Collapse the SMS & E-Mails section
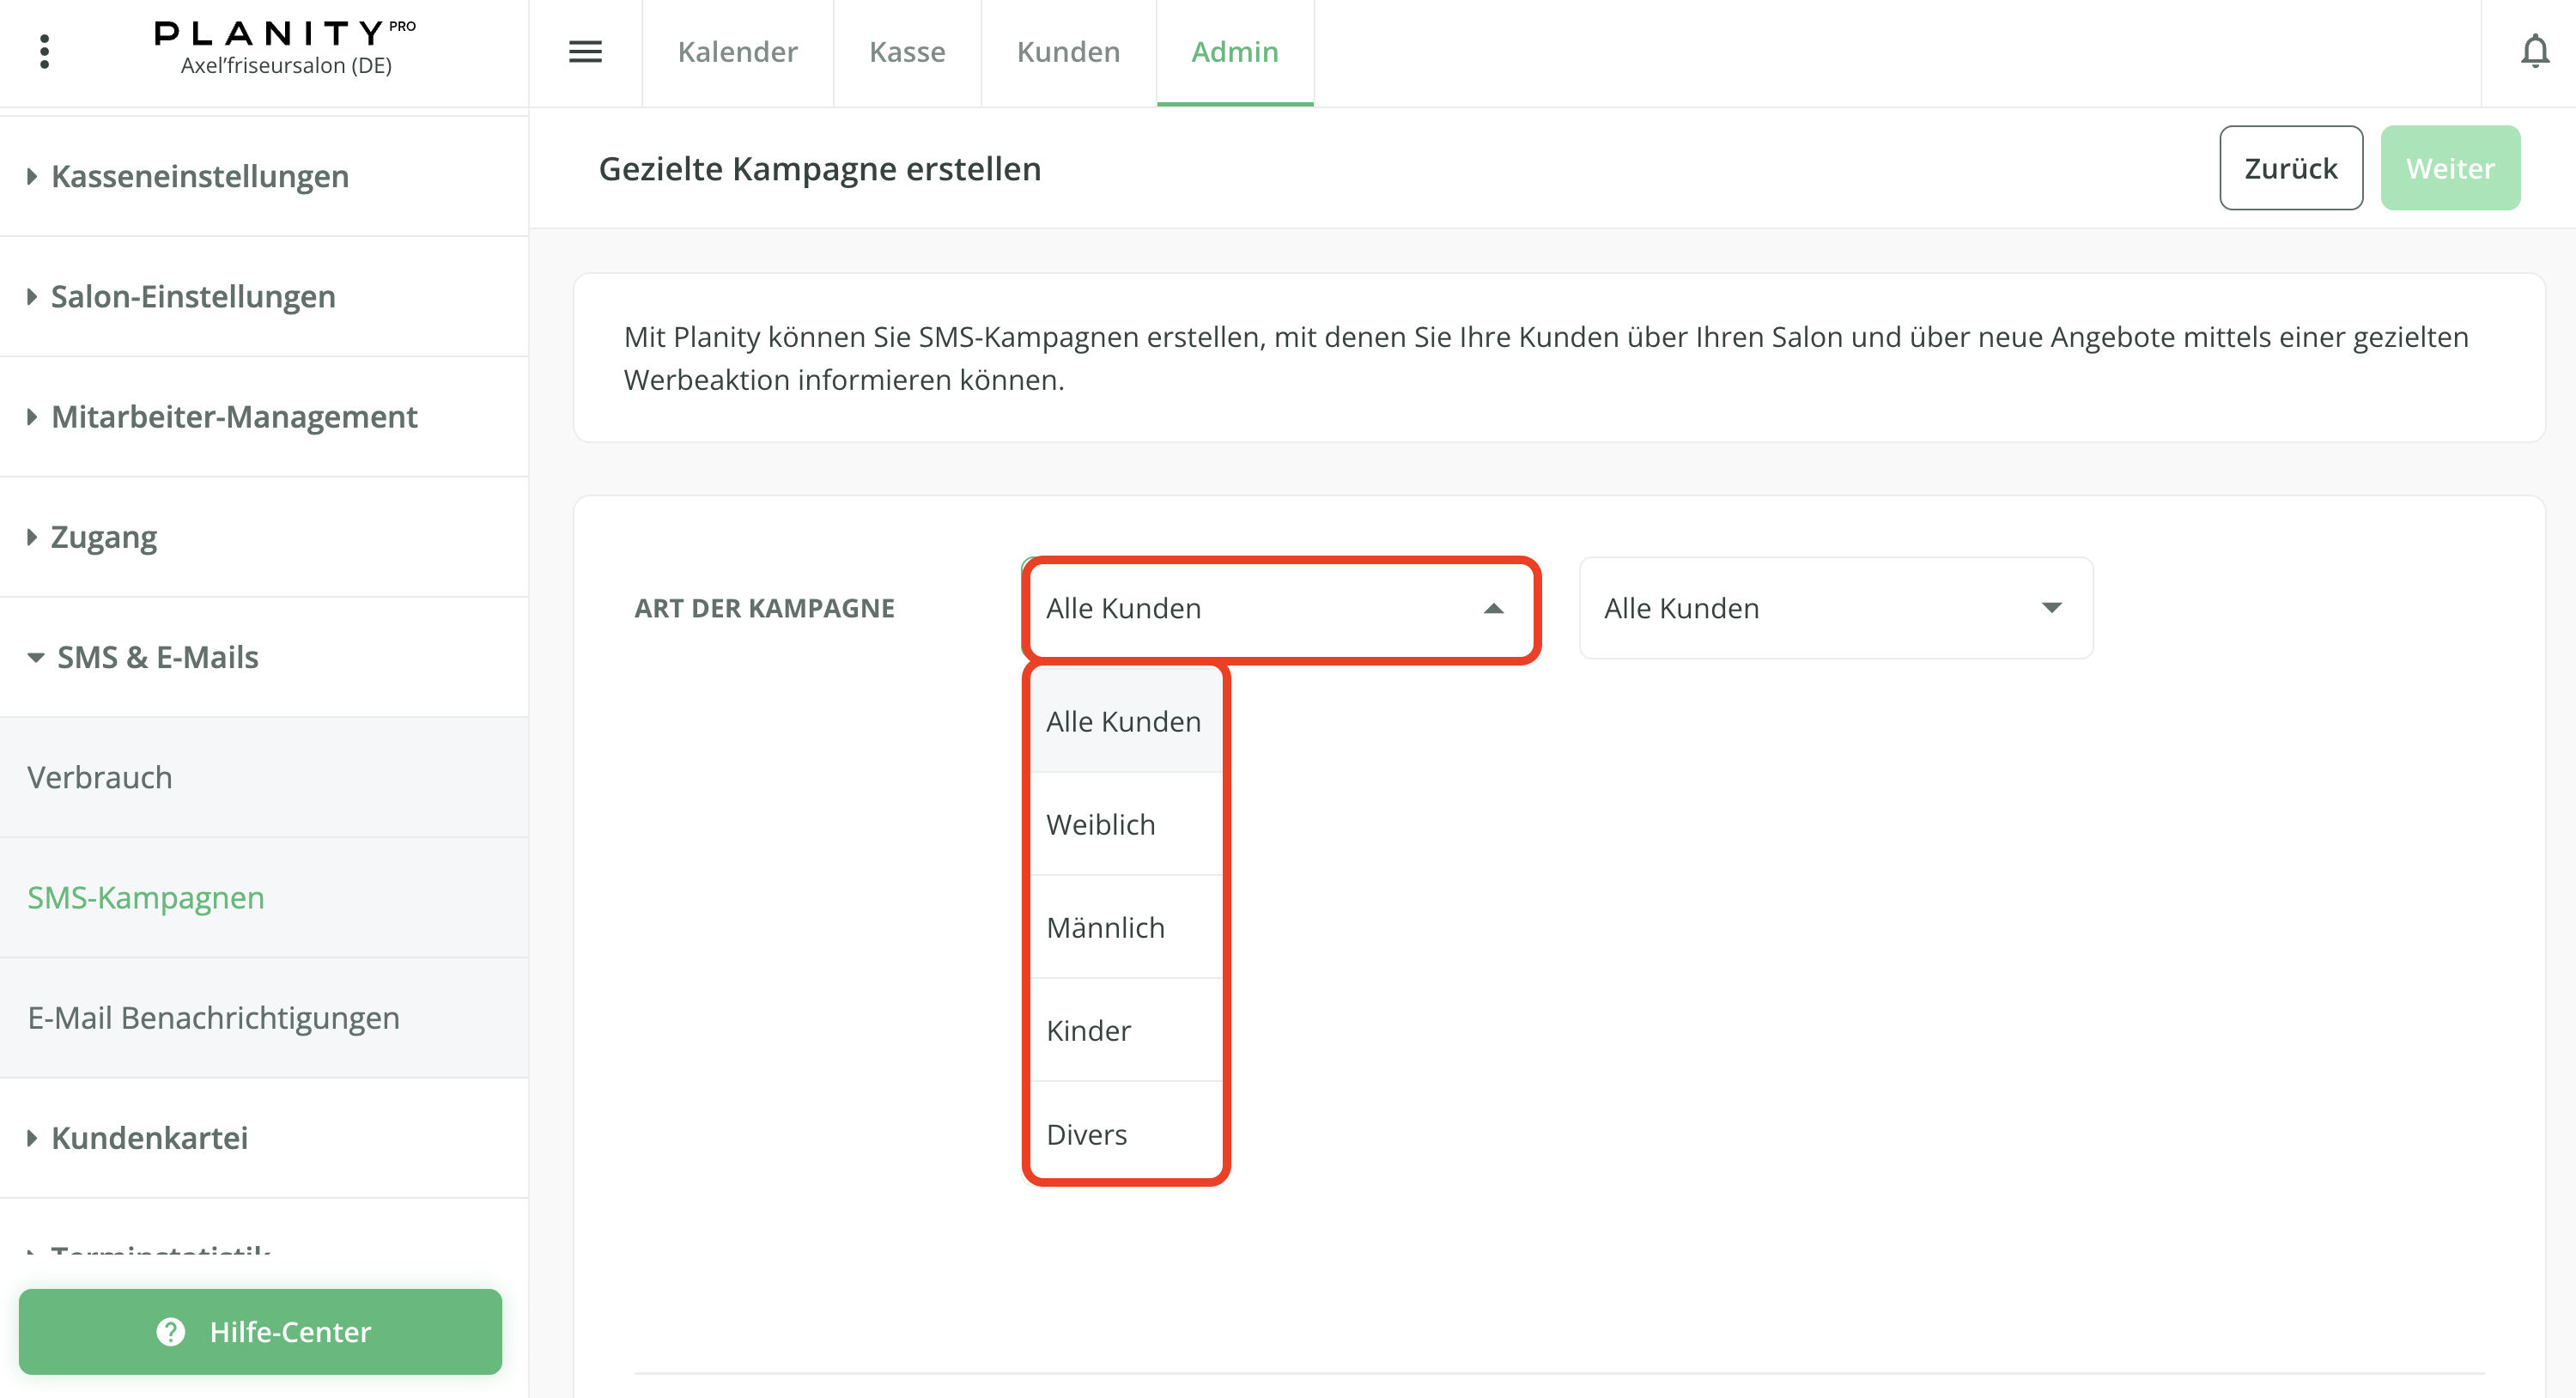2576x1398 pixels. point(264,657)
